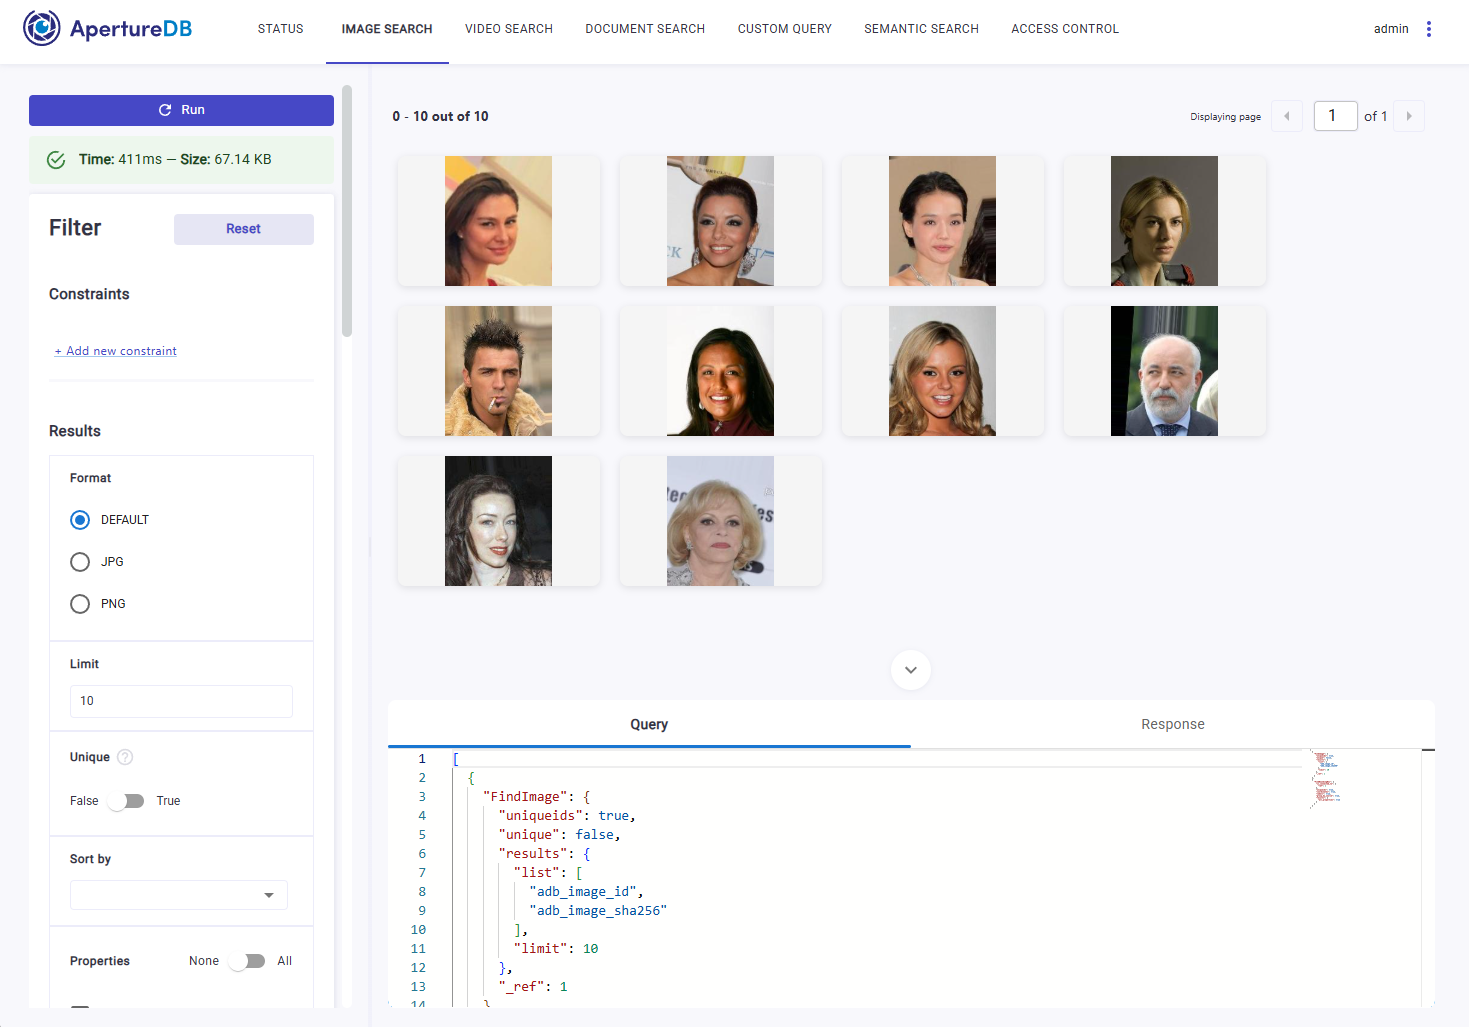Viewport: 1469px width, 1027px height.
Task: Toggle the Unique switch to True
Action: (x=127, y=801)
